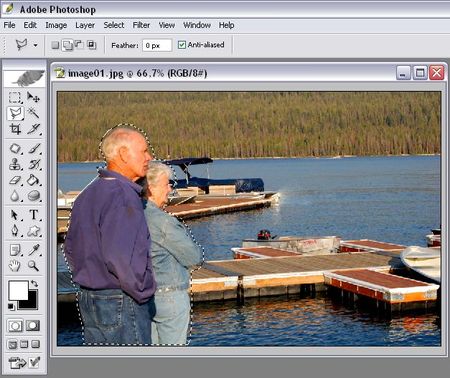Image resolution: width=450 pixels, height=378 pixels.
Task: Switch to Full Screen mode
Action: click(x=36, y=344)
